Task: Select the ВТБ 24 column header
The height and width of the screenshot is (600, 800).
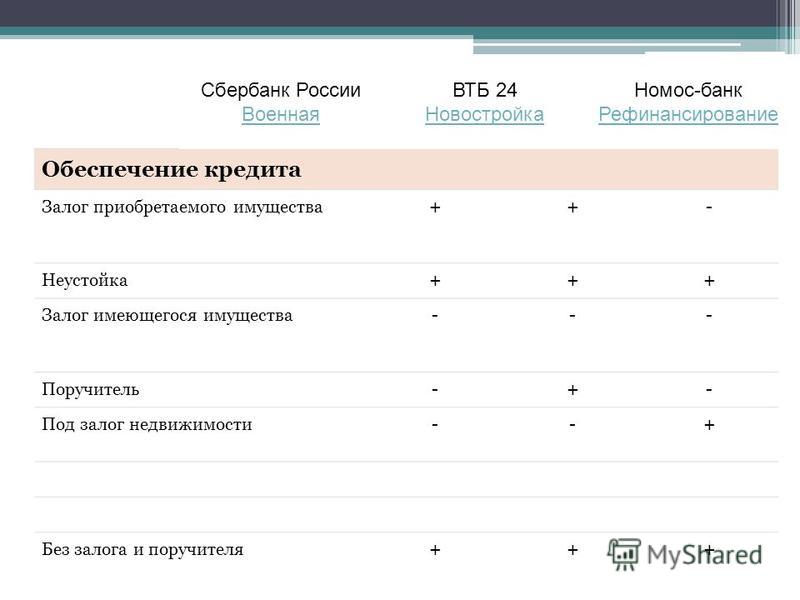Action: pos(485,90)
